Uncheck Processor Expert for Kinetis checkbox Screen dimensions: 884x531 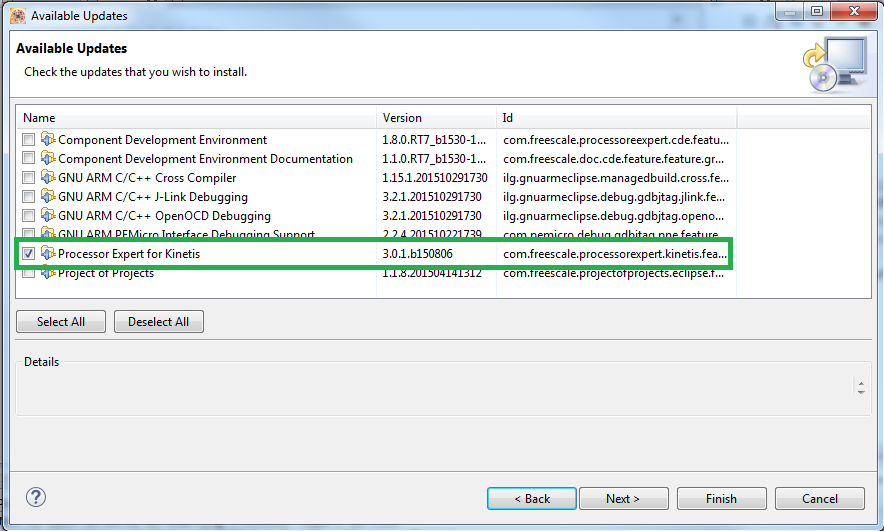point(28,254)
